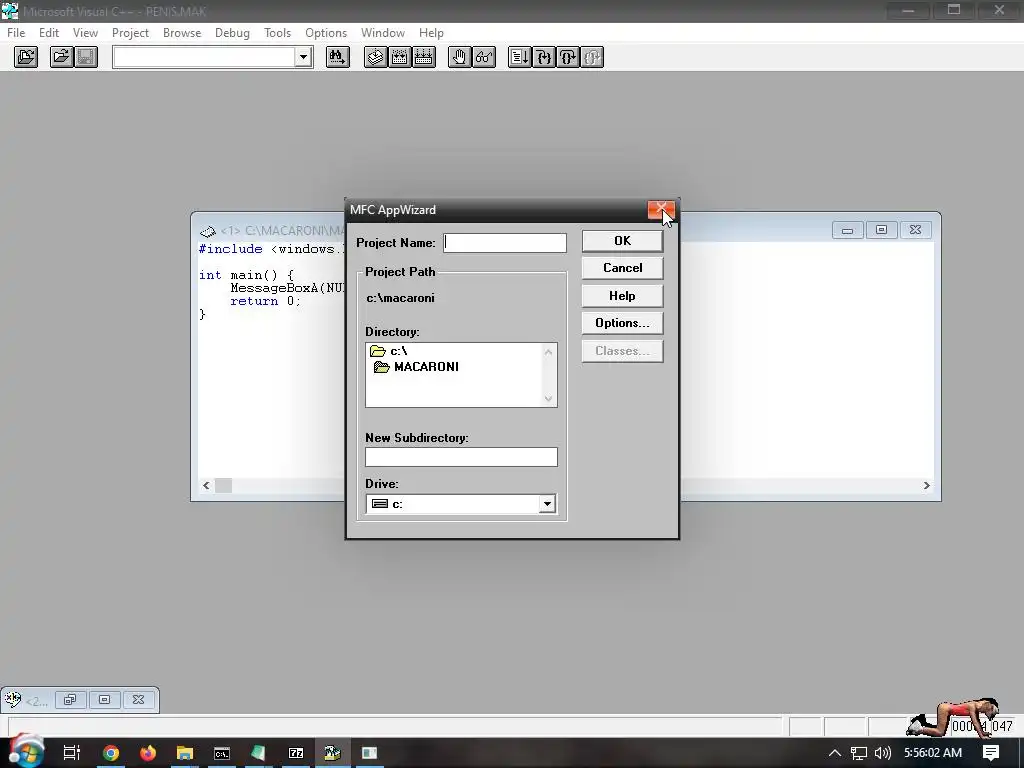Click the Options... button in AppWizard

coord(622,323)
